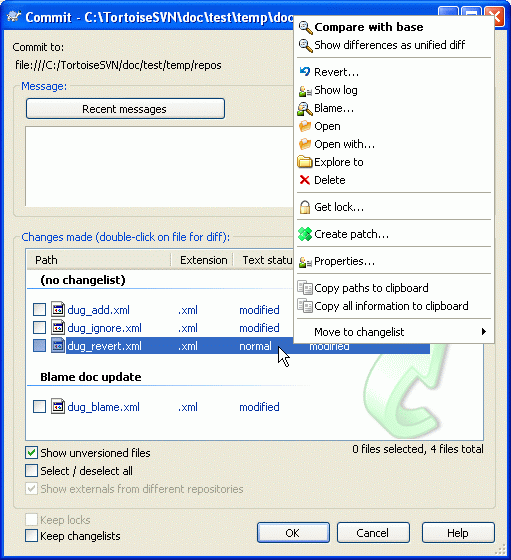The height and width of the screenshot is (560, 511).
Task: Click the dug_revert.xml file icon
Action: coord(58,346)
